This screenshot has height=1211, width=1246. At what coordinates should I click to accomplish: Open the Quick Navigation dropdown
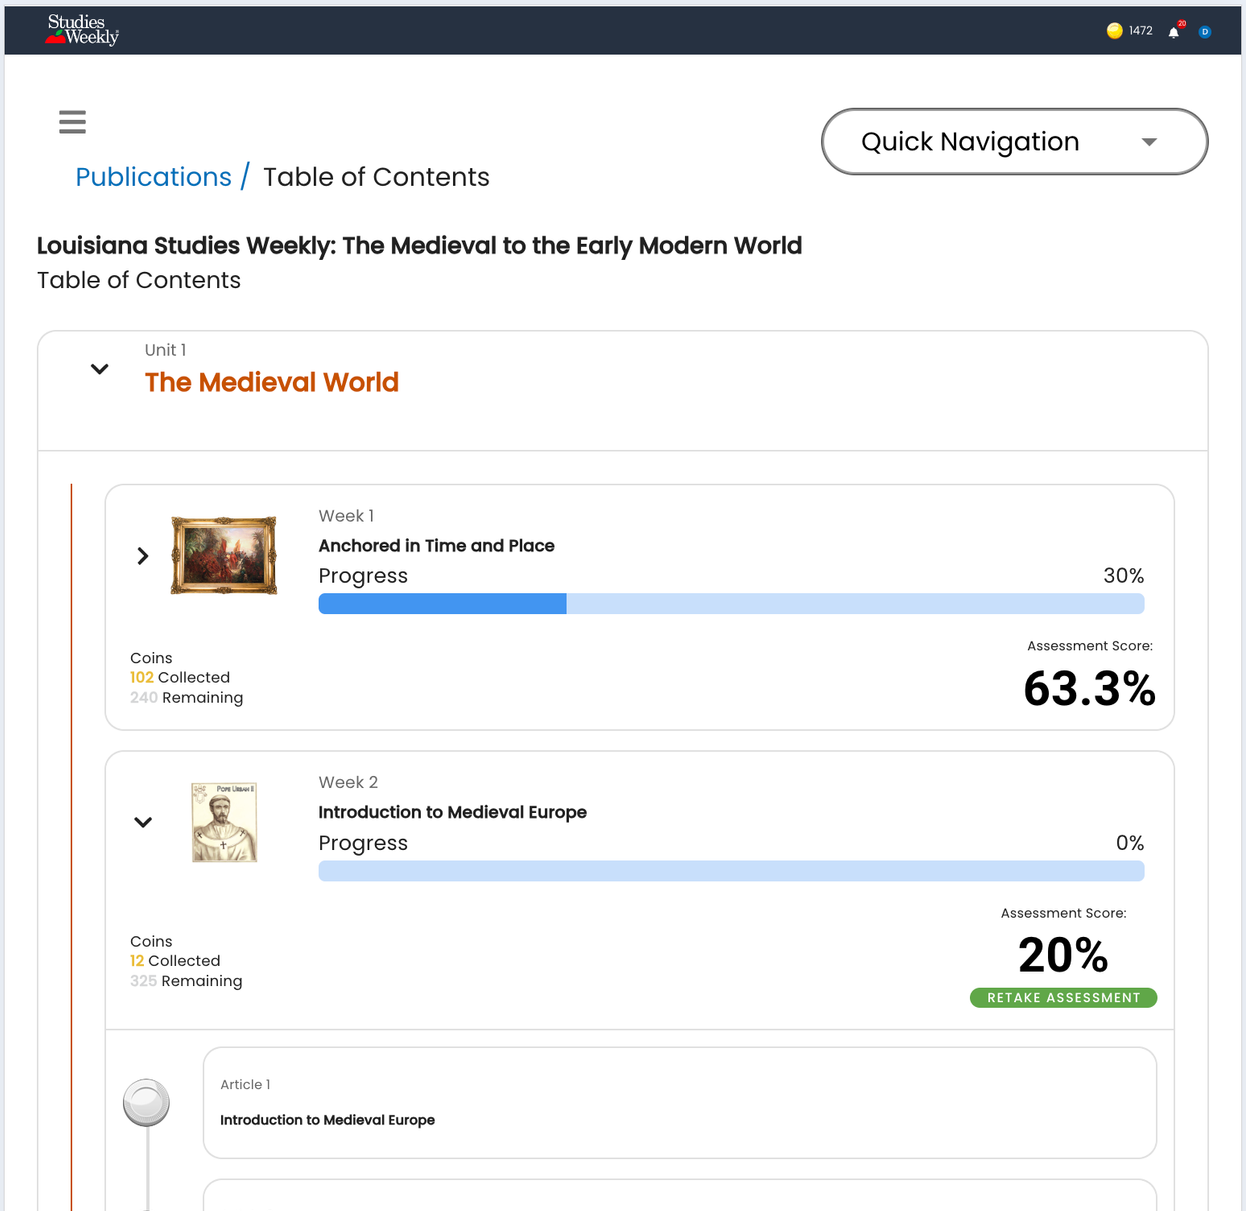pos(1014,142)
